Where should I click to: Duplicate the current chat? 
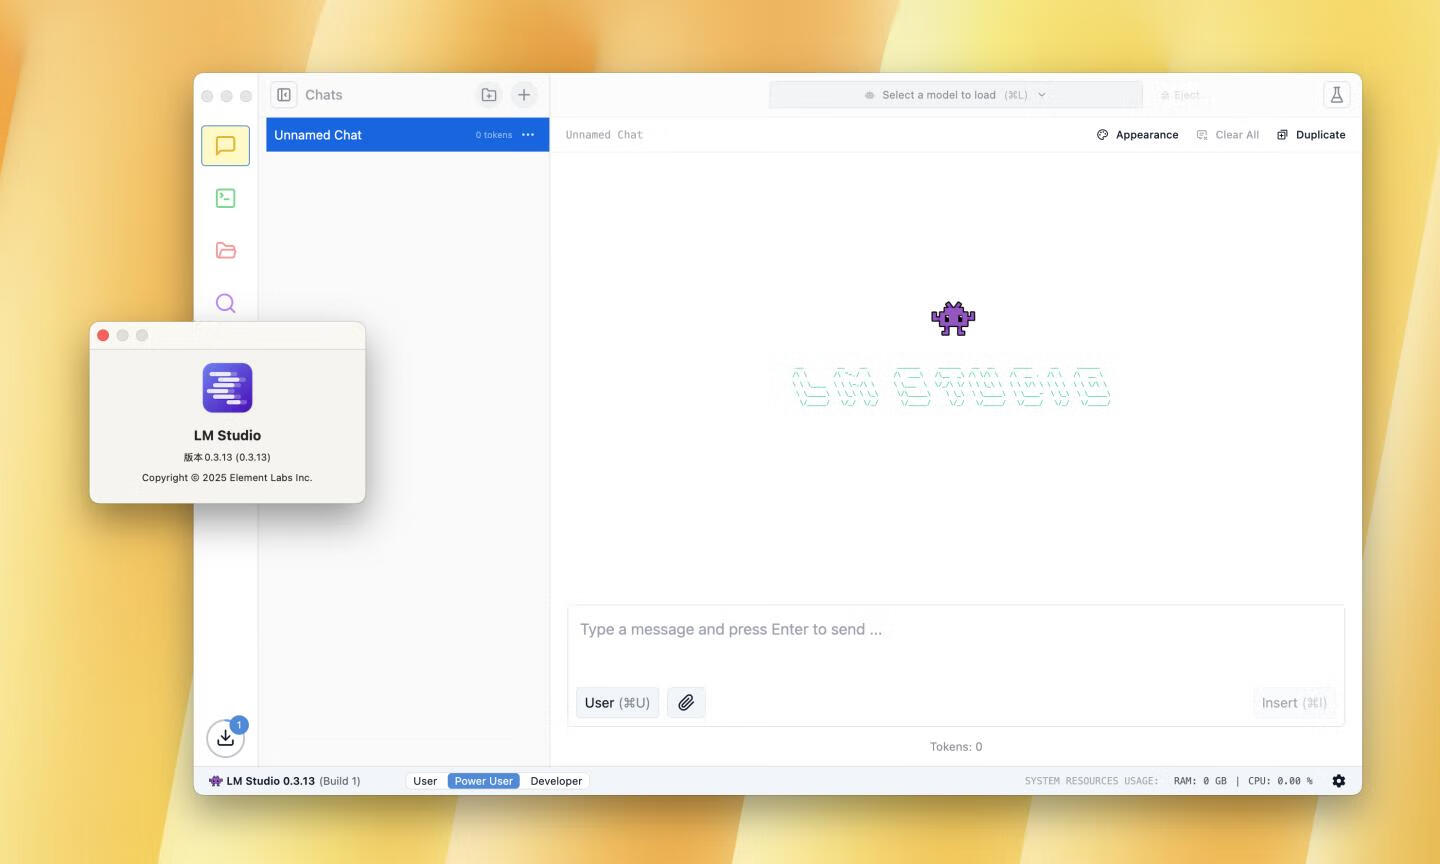tap(1311, 135)
